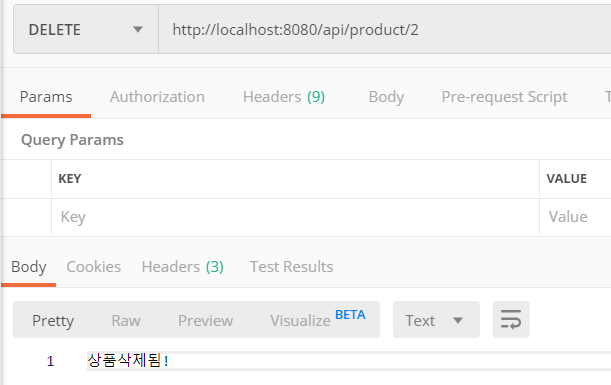Click the query param Value input field
611x385 pixels.
tap(576, 217)
